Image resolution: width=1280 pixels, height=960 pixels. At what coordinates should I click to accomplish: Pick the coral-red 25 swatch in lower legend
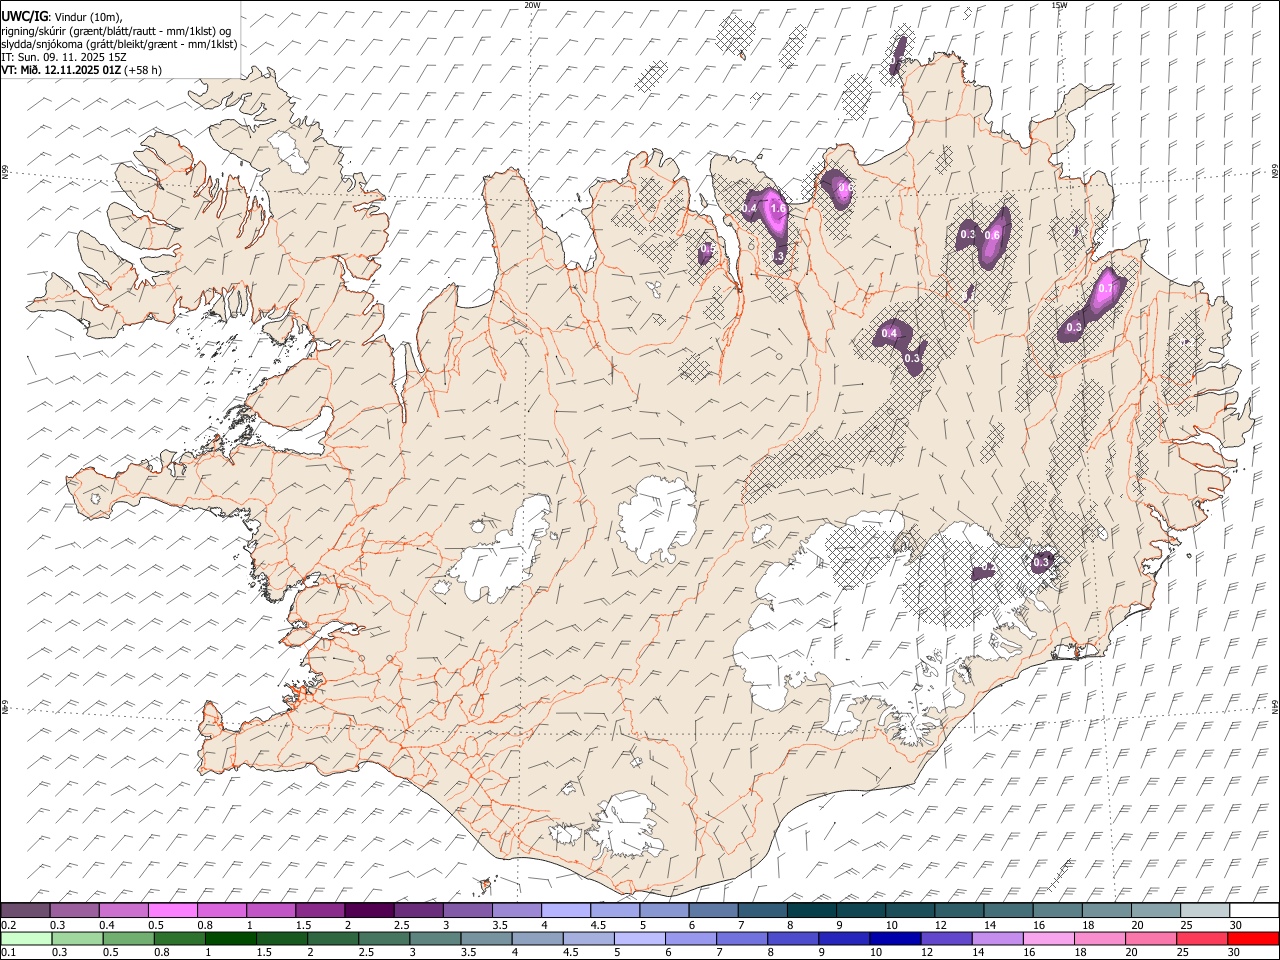(1200, 938)
